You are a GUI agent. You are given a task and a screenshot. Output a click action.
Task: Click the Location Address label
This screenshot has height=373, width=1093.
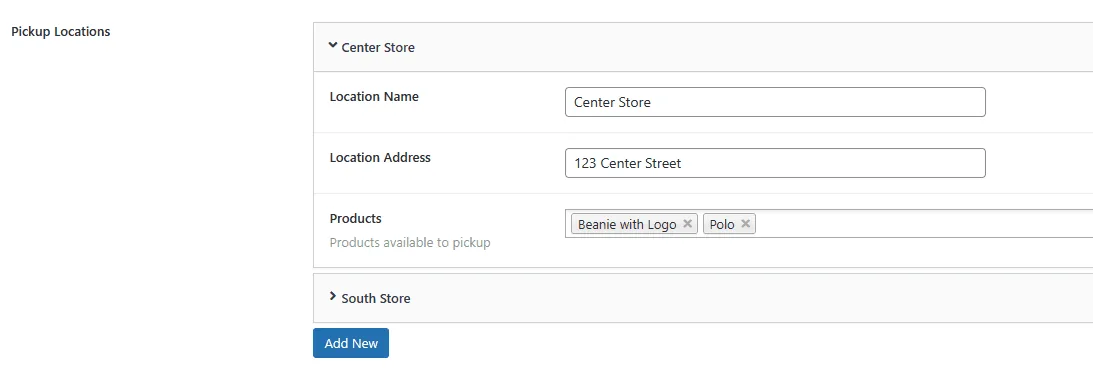click(380, 158)
